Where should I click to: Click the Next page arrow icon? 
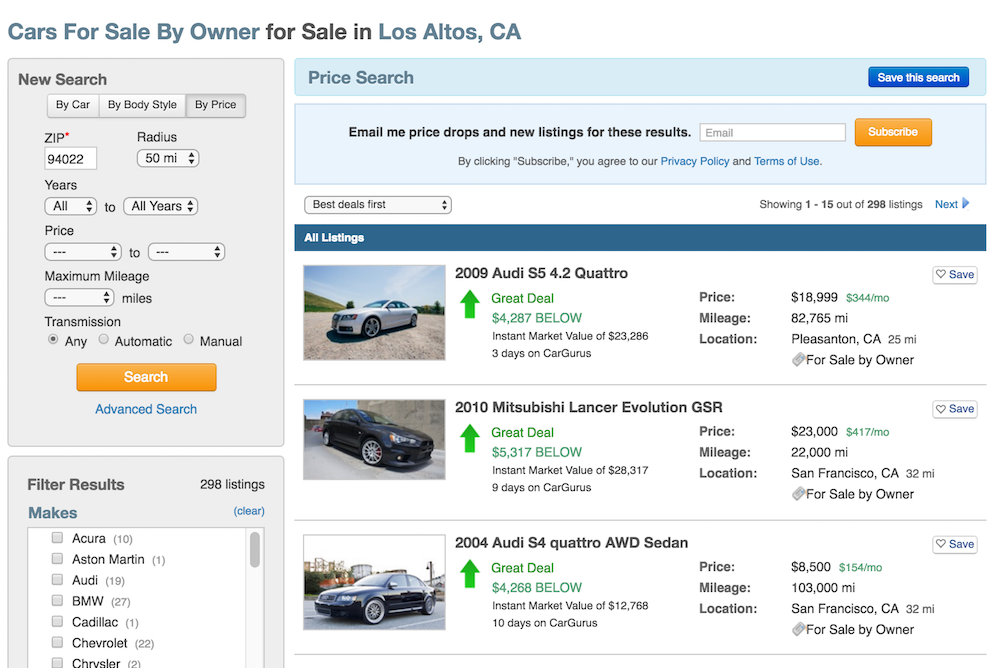tap(966, 204)
